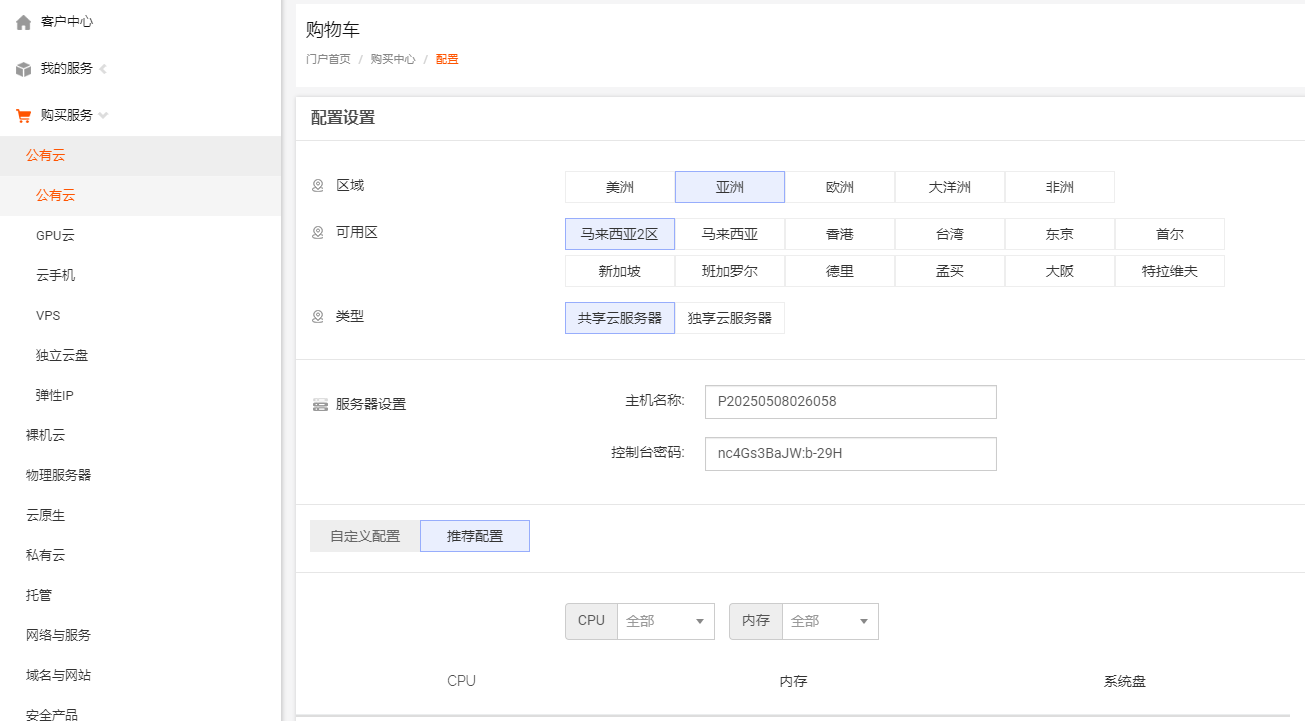Click the home icon beside 客户中心

tap(24, 22)
